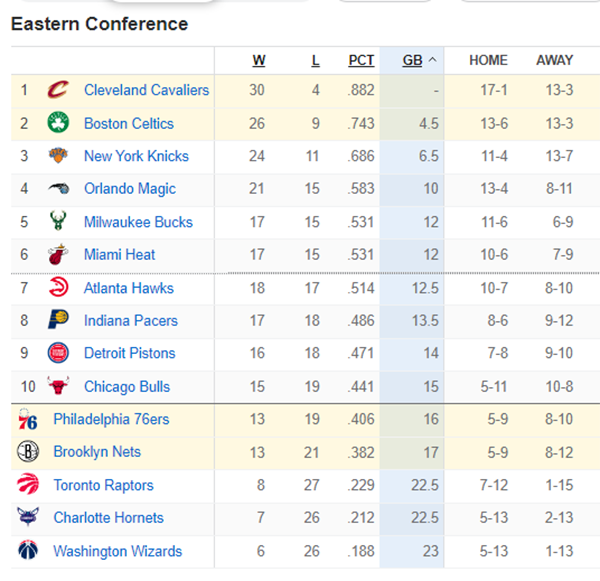
Task: Open the Detroit Pistons team link
Action: pos(130,353)
